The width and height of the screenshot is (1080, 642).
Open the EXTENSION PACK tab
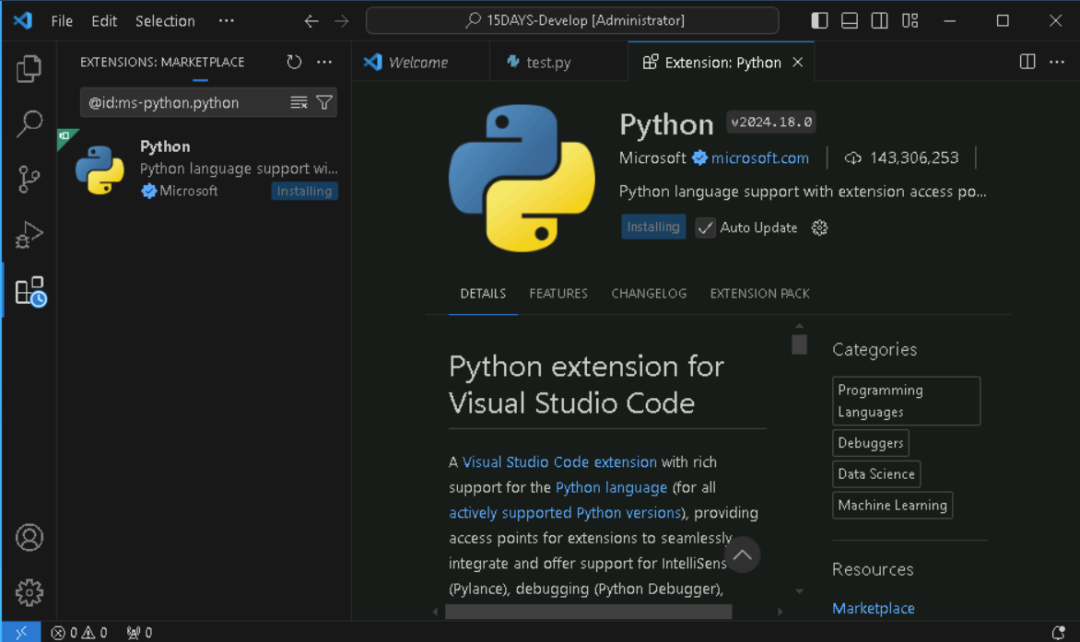pos(760,293)
